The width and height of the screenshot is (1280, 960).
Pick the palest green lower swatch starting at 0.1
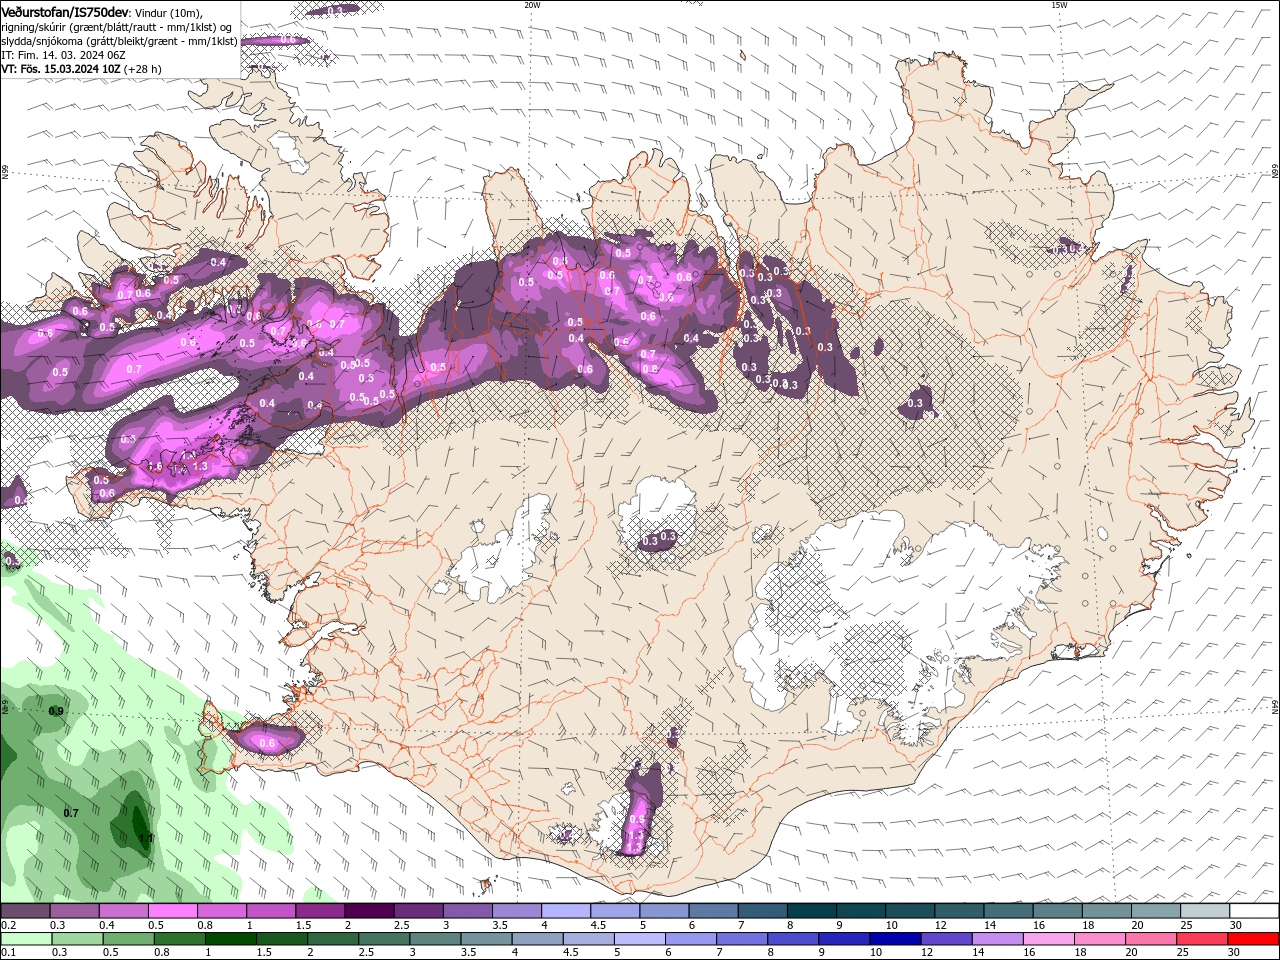(25, 939)
